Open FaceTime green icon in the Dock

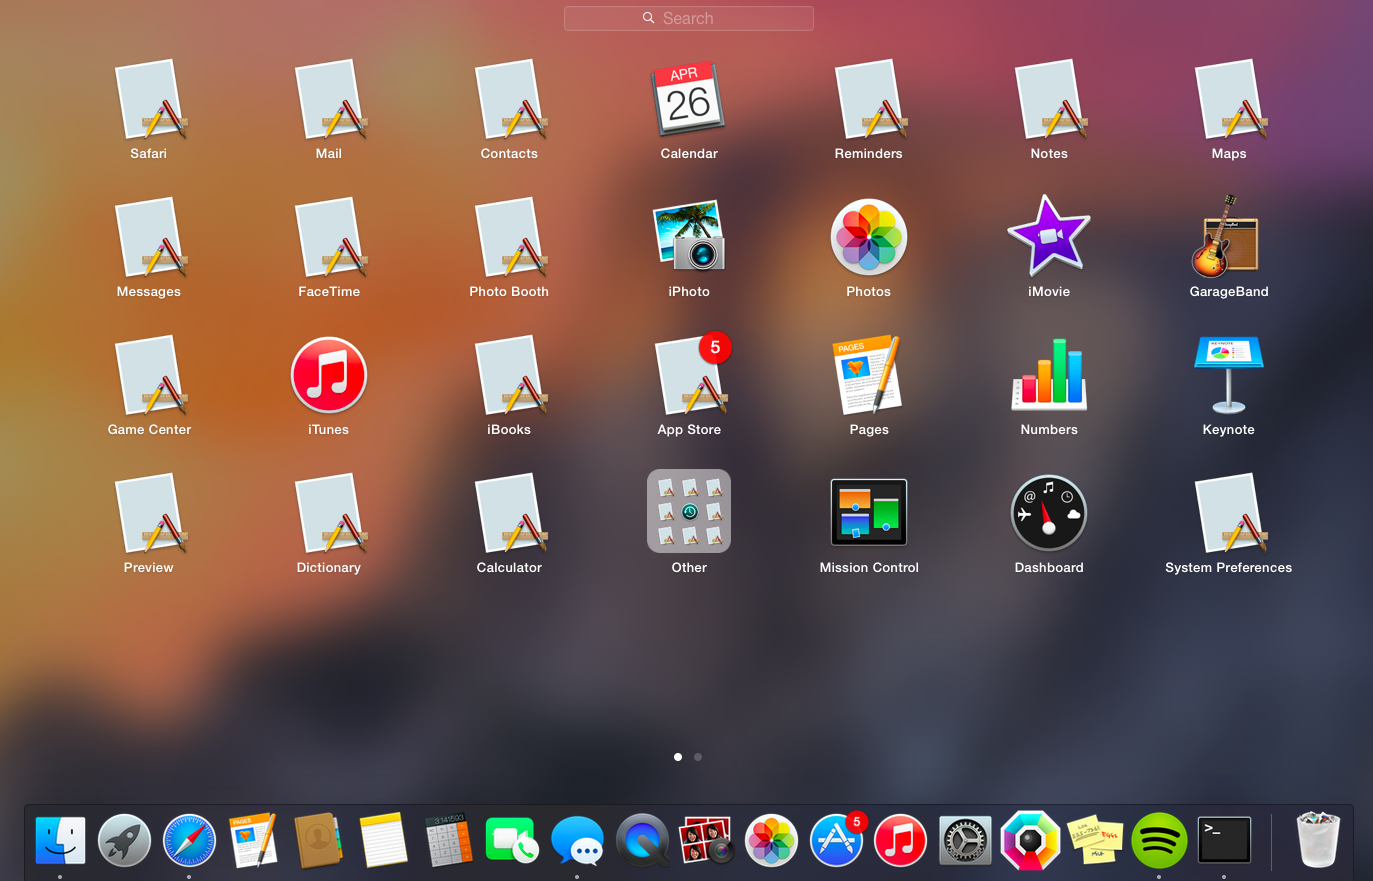[512, 840]
